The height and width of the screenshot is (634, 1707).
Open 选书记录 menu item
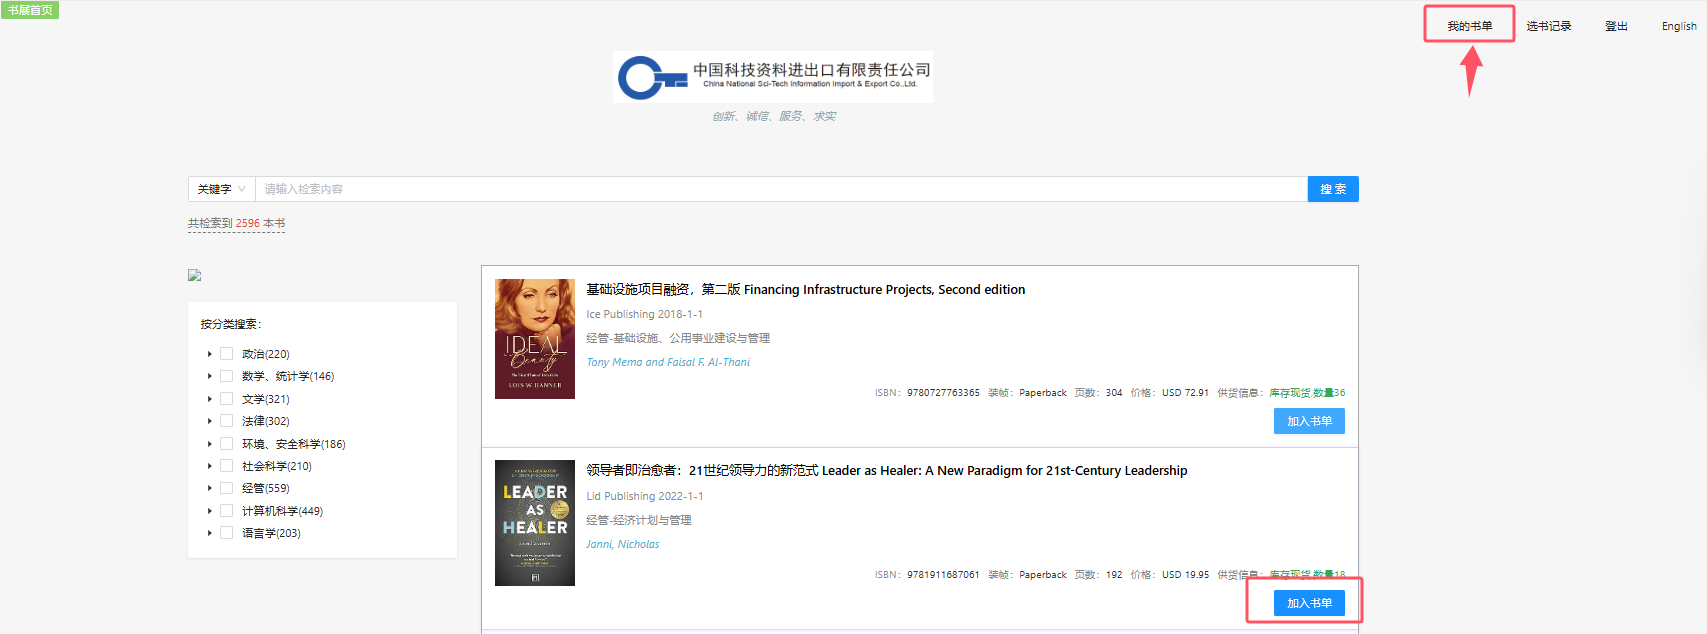pyautogui.click(x=1548, y=26)
